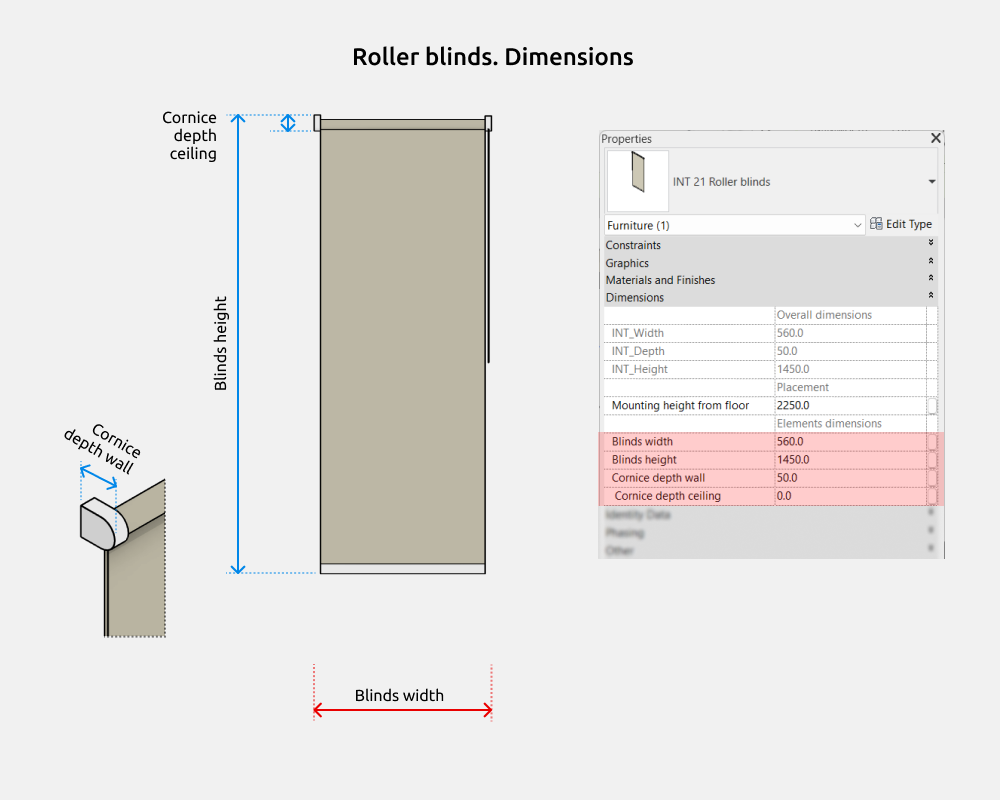The image size is (1000, 800).
Task: Click the Elements dimensions group label
Action: [x=829, y=424]
